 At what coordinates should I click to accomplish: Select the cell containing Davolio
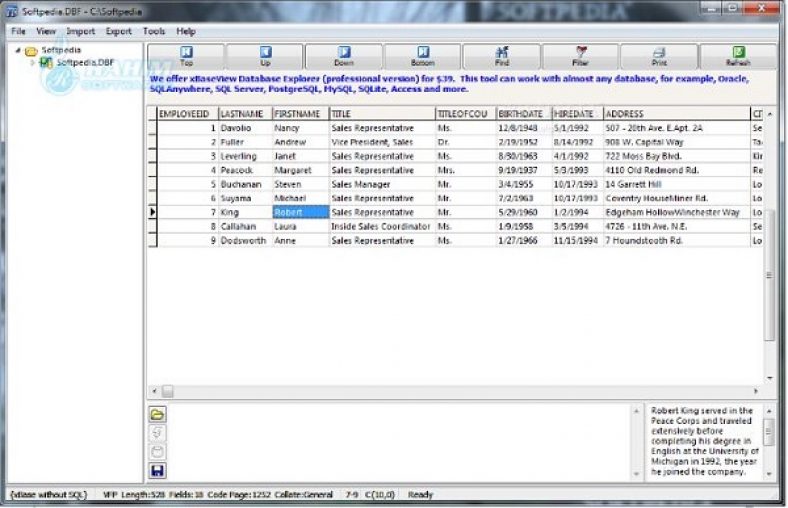245,128
